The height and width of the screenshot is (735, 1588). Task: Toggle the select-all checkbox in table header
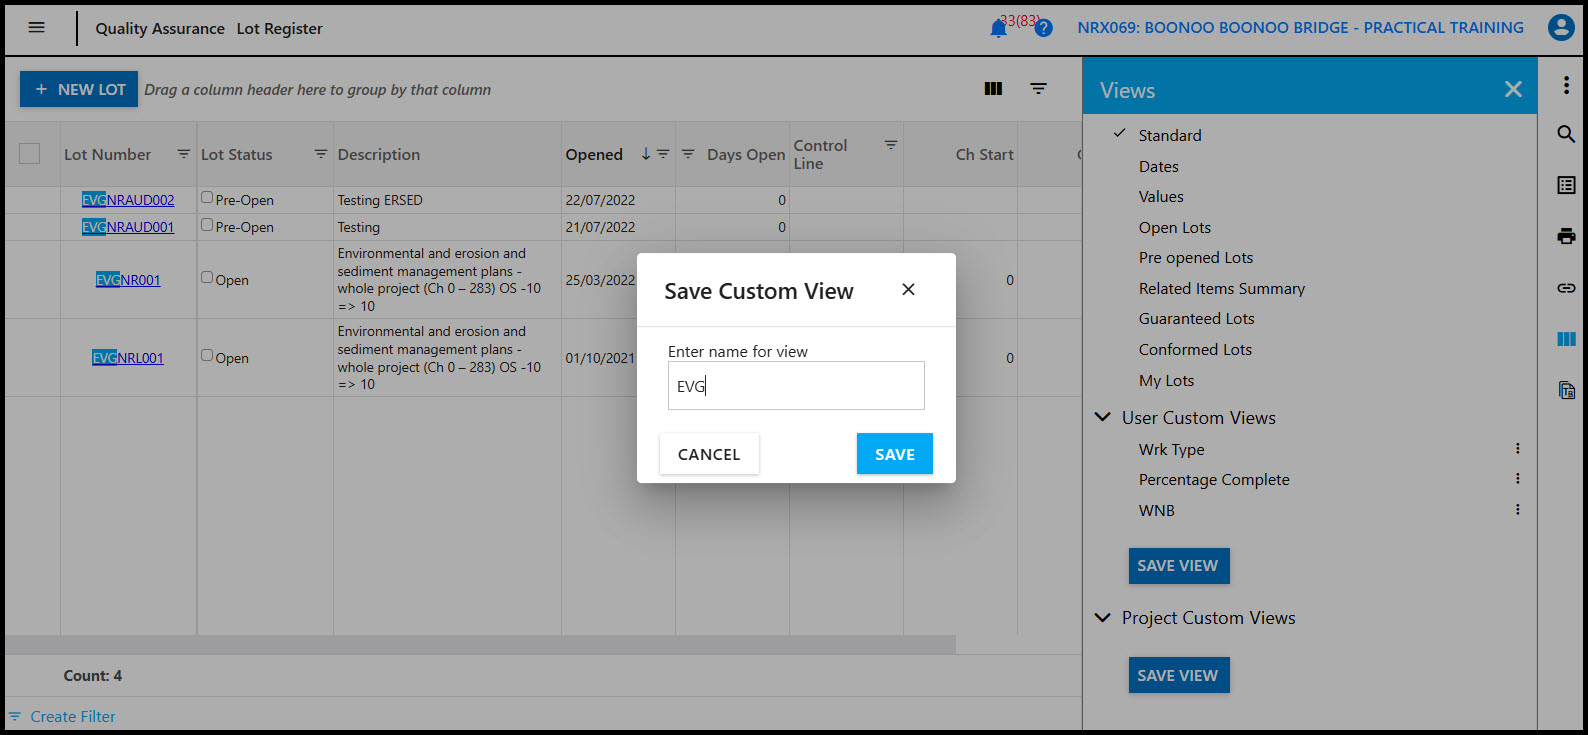[30, 154]
